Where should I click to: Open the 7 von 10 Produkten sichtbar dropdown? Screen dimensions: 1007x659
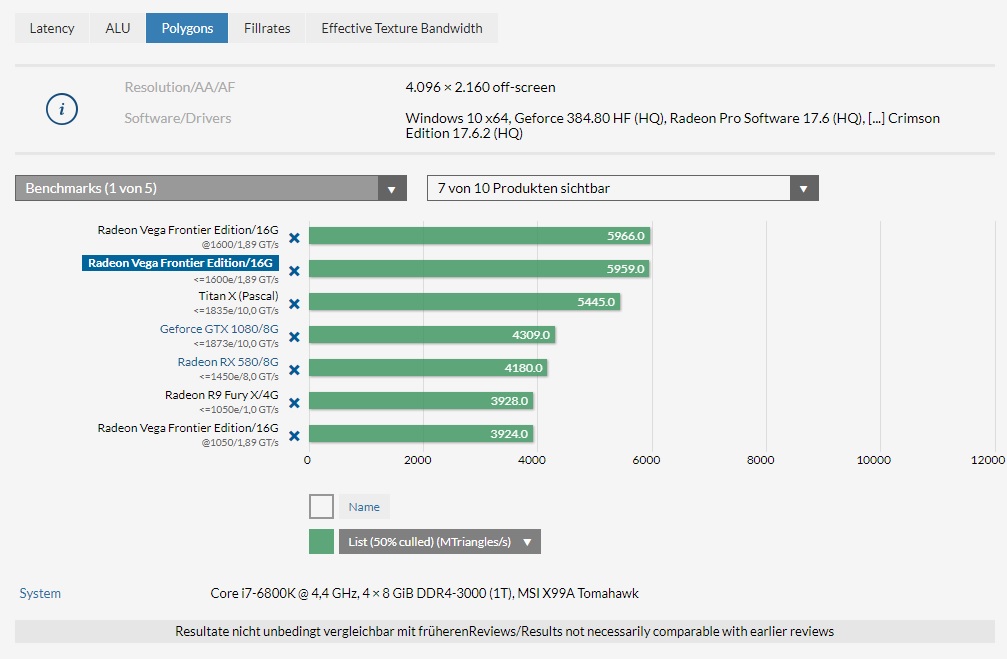pyautogui.click(x=622, y=188)
